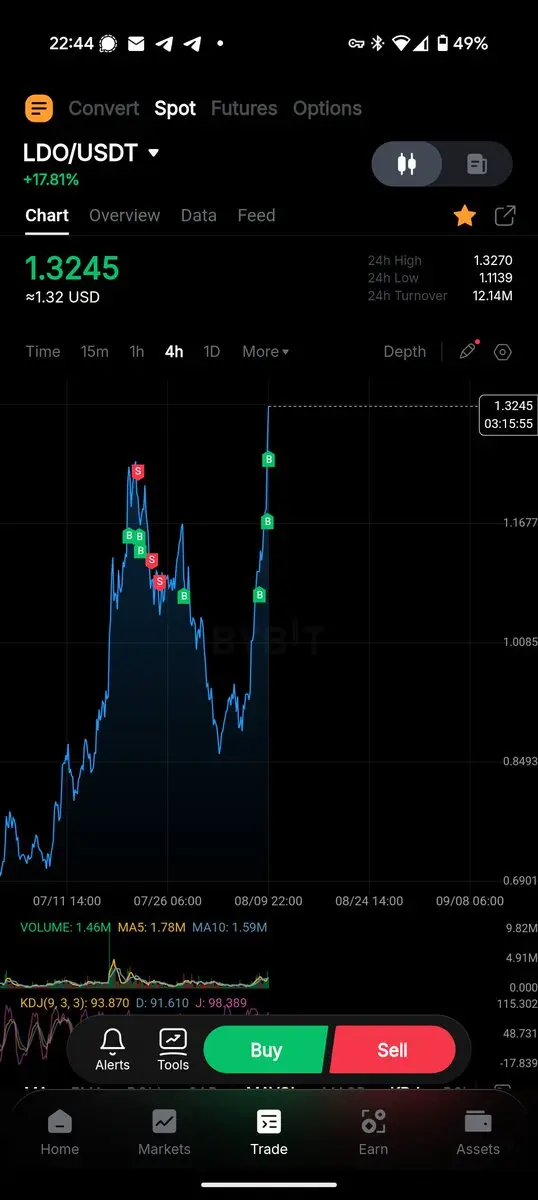Select the 1D timeframe
Screen dimensions: 538x1200
[212, 352]
